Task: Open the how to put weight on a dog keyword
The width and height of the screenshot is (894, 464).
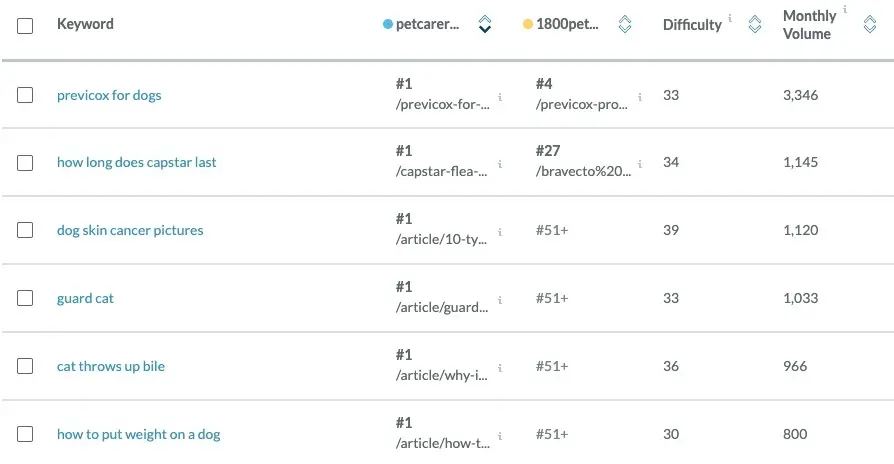Action: pyautogui.click(x=139, y=434)
